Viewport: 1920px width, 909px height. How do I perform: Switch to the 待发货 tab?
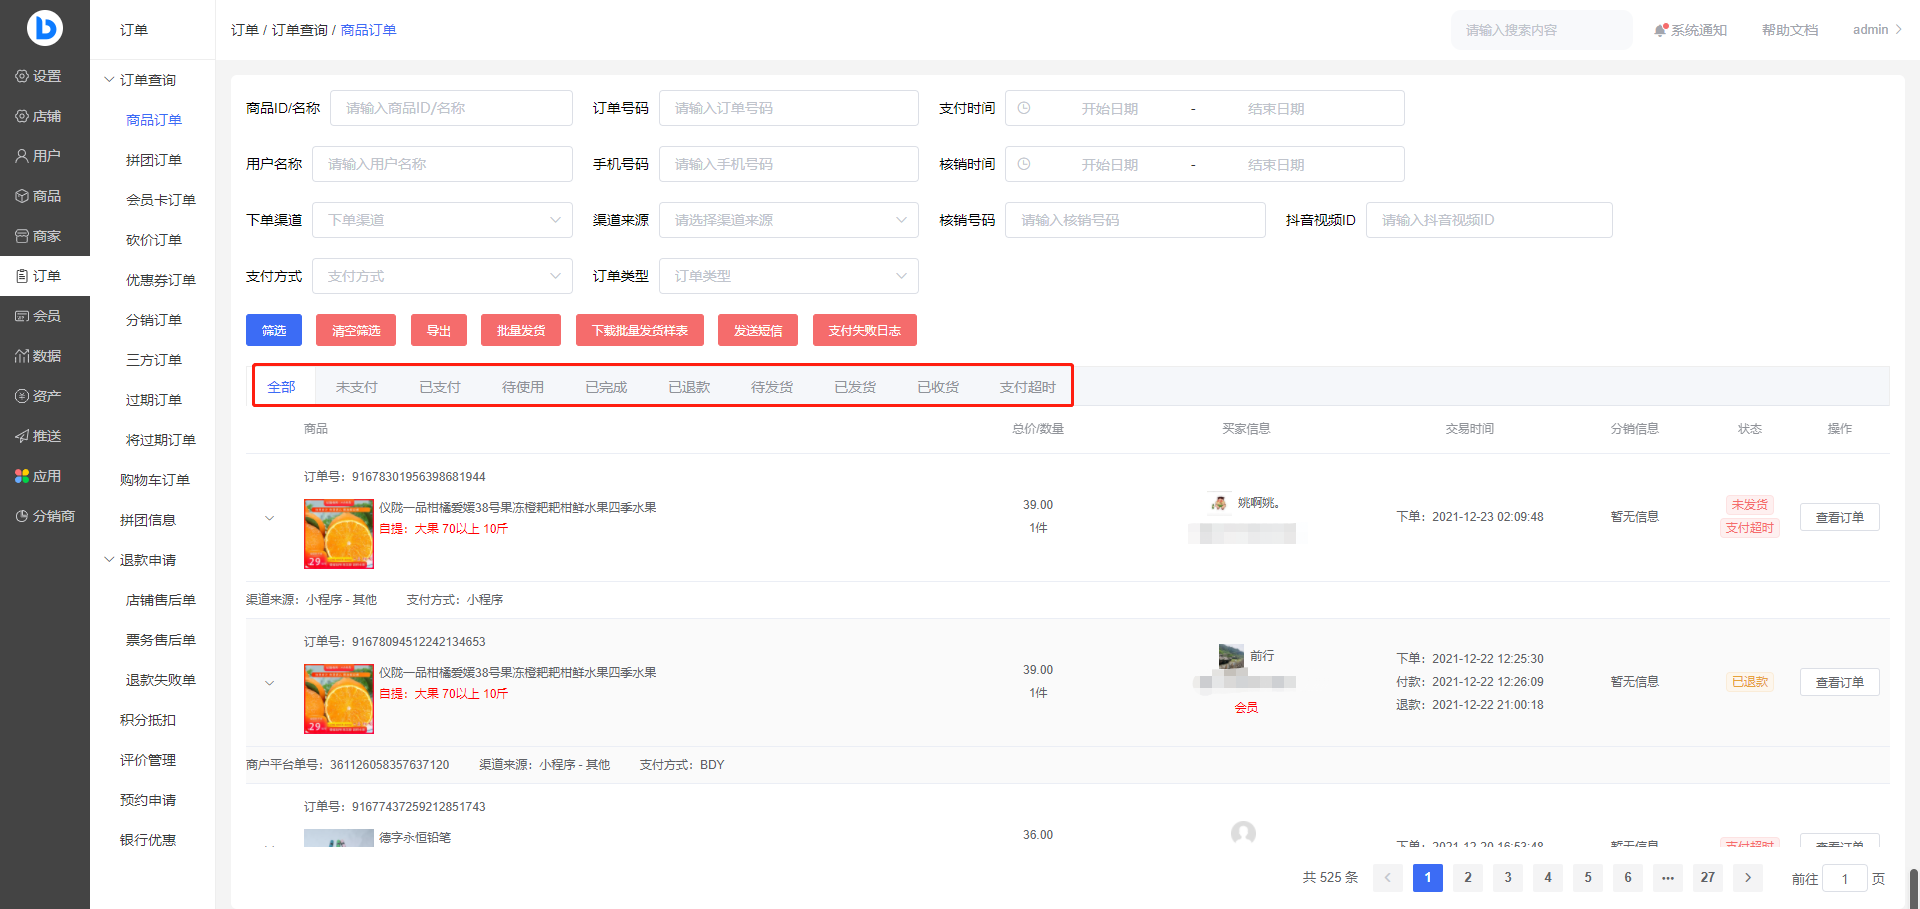click(x=772, y=387)
